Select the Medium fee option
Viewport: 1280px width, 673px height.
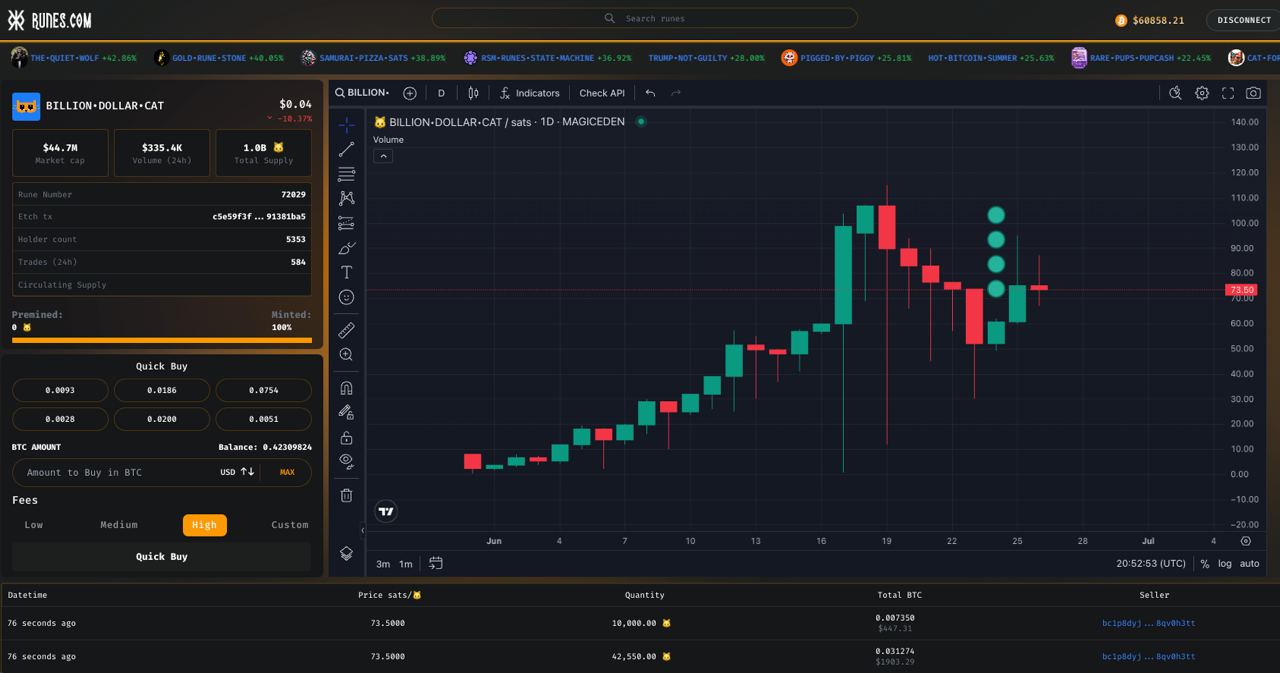tap(119, 525)
